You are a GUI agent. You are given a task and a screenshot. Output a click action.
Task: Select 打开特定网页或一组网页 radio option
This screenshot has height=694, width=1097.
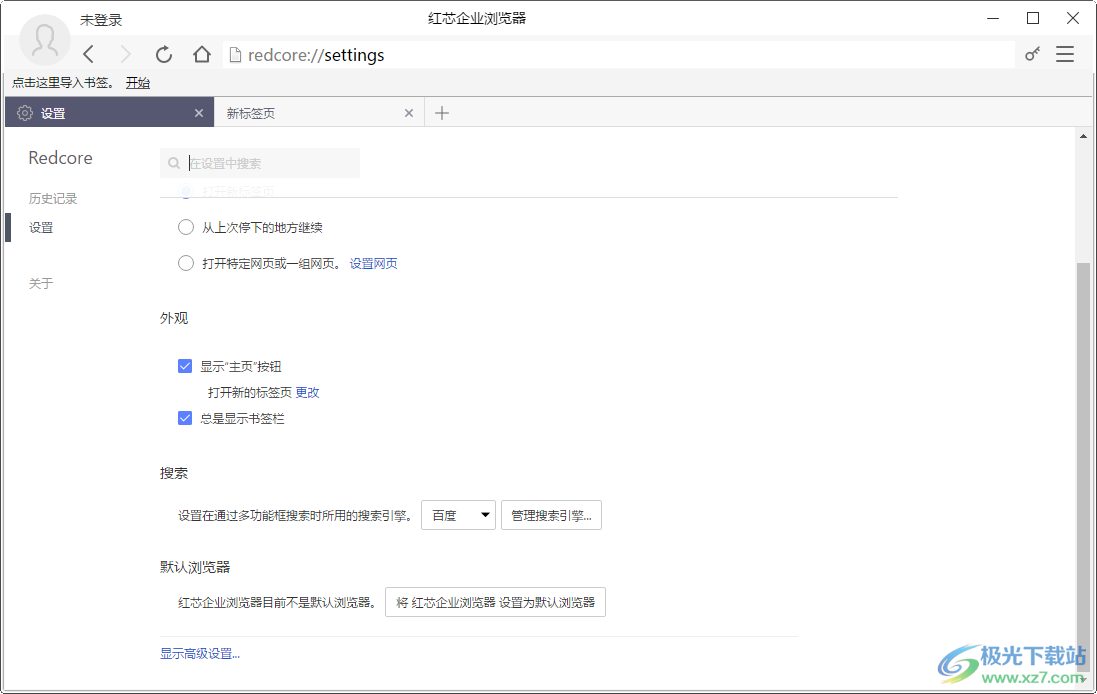point(185,263)
